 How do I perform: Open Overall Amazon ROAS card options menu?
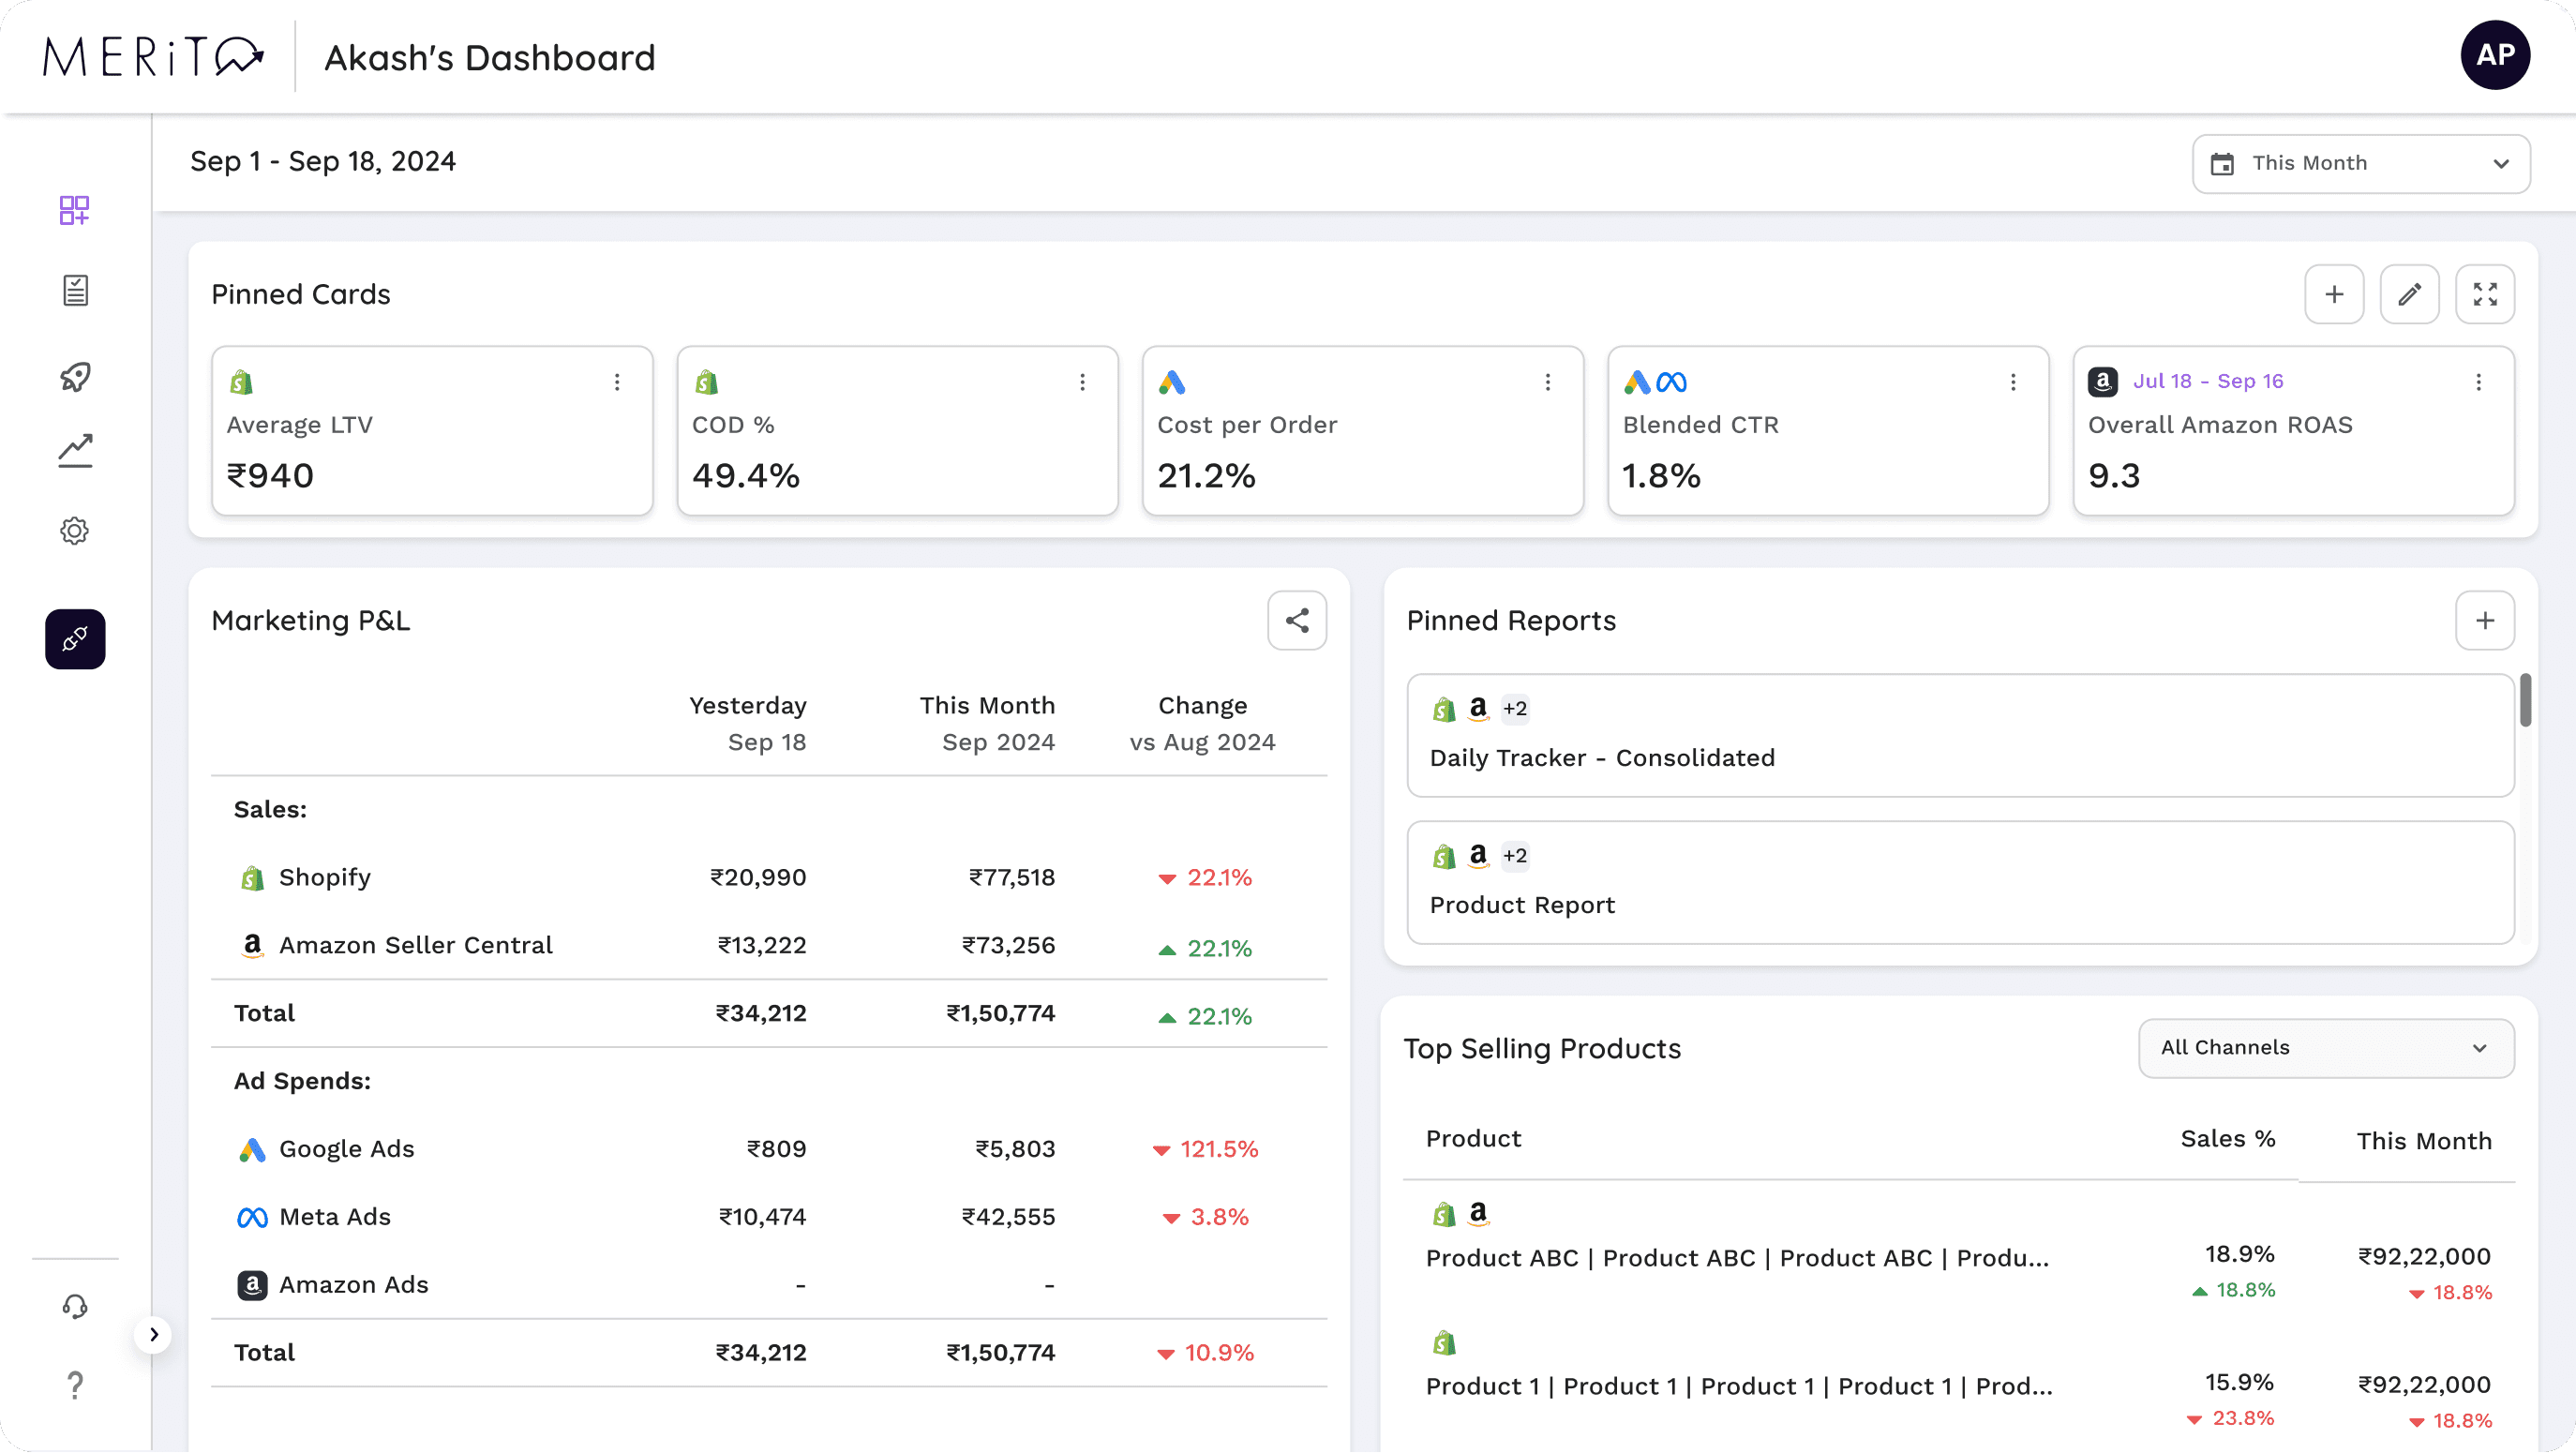click(2478, 382)
